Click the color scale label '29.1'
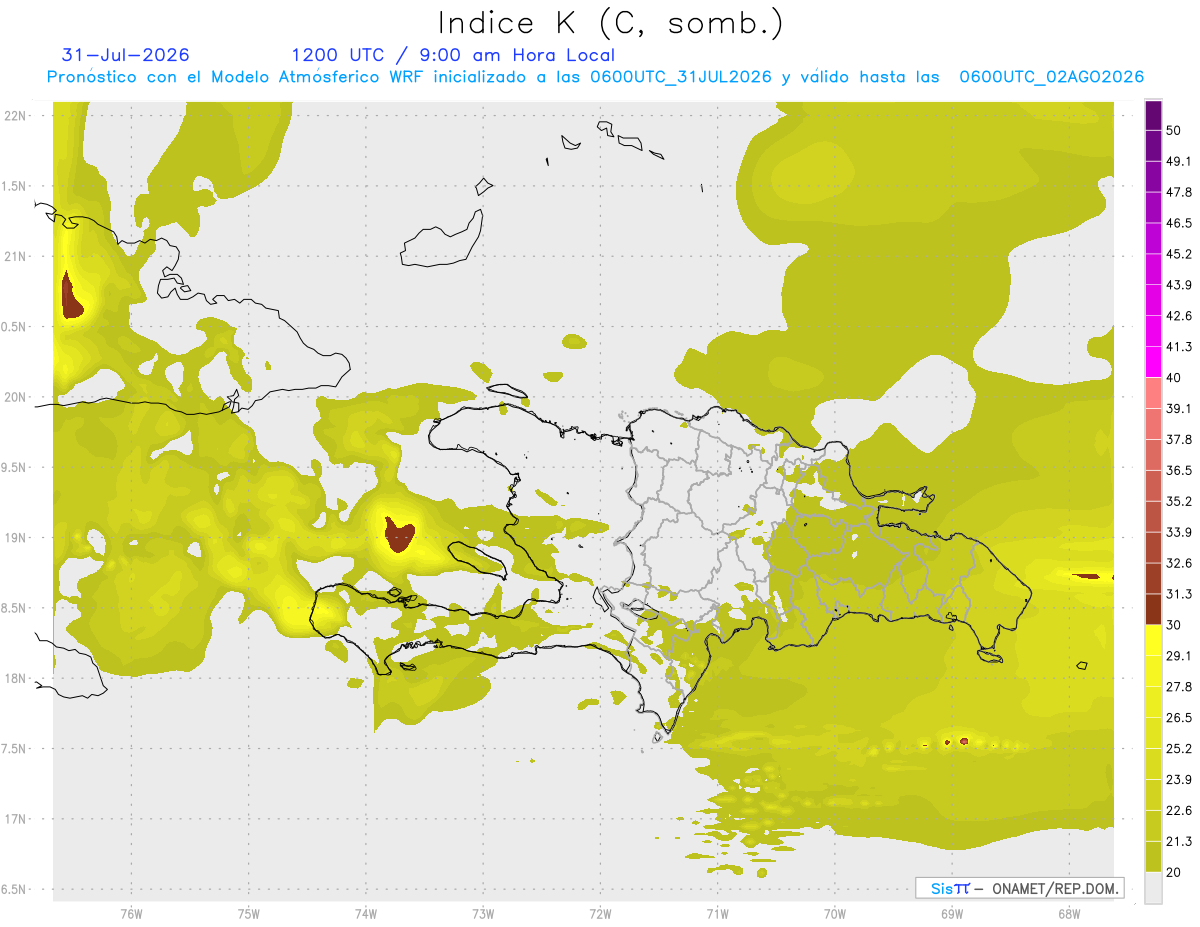1200x927 pixels. pyautogui.click(x=1179, y=656)
